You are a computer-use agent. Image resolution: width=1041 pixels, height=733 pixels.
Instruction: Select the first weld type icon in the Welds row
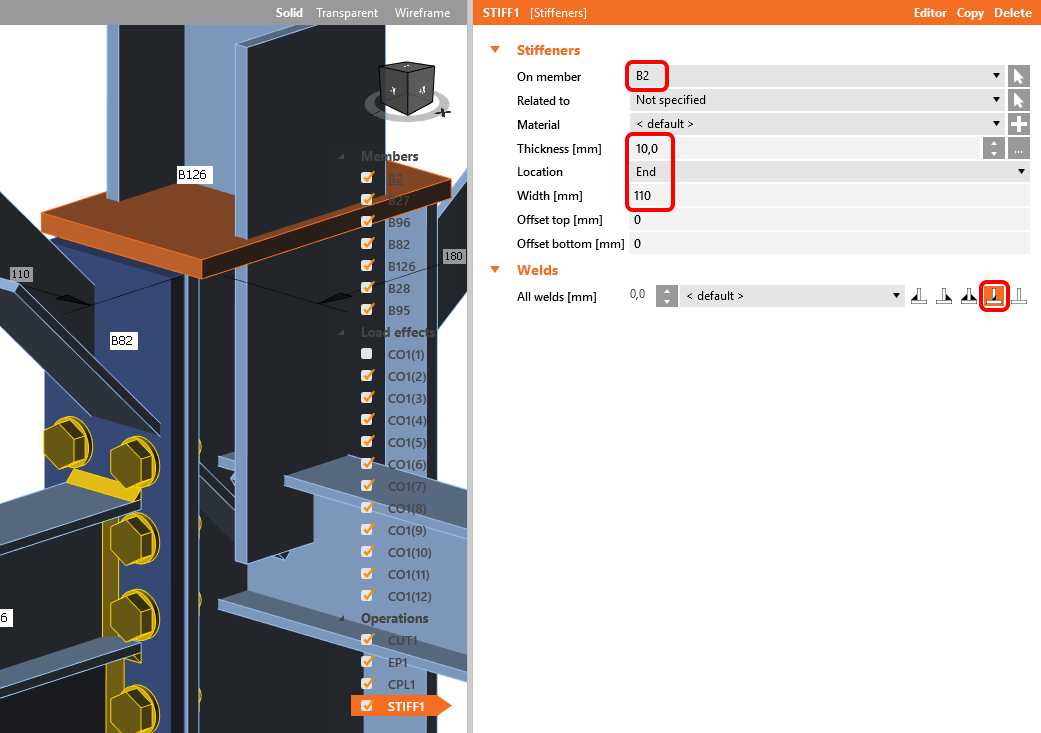[919, 296]
